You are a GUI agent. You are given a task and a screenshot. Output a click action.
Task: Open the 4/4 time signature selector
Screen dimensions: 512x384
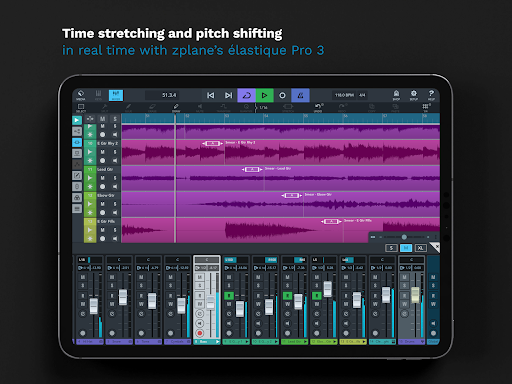click(x=362, y=95)
